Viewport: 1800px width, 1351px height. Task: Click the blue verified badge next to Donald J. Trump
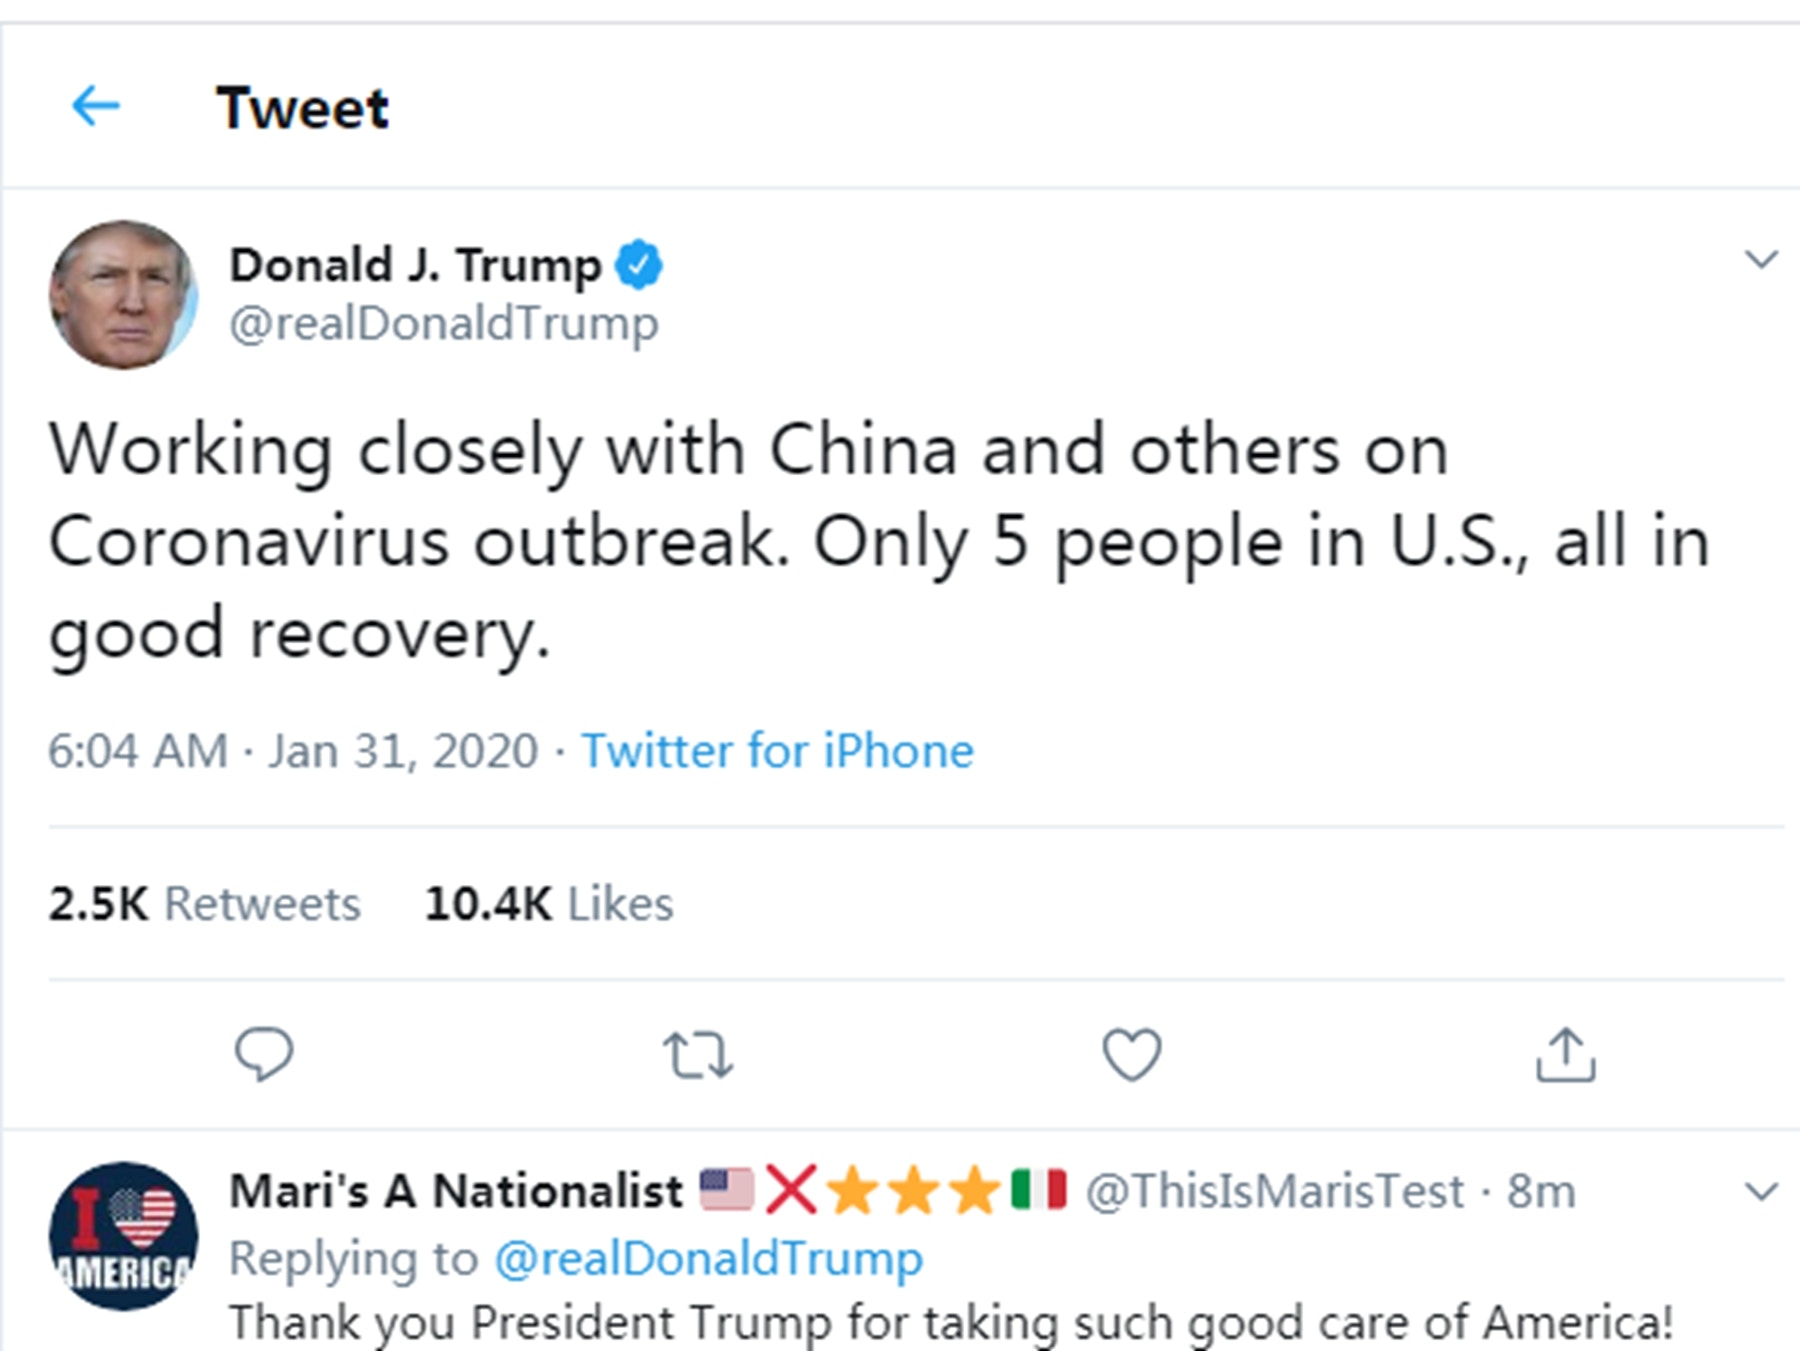(x=640, y=262)
